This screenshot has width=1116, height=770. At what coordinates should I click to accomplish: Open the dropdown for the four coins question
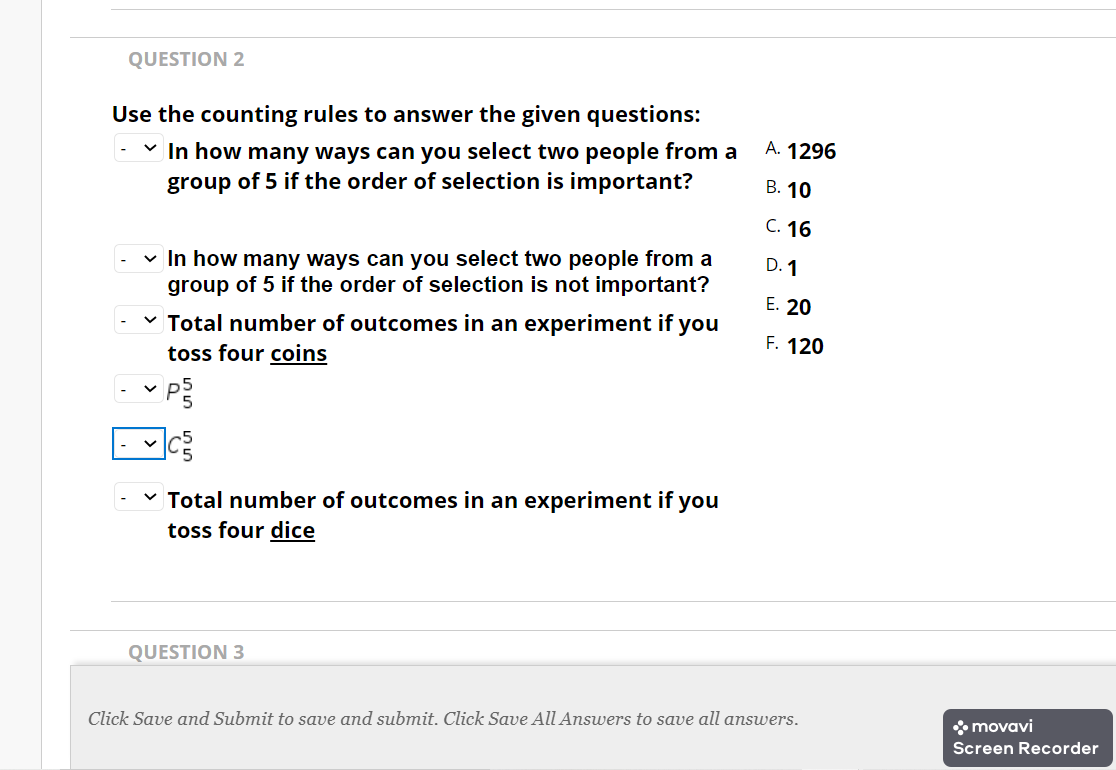click(x=138, y=319)
